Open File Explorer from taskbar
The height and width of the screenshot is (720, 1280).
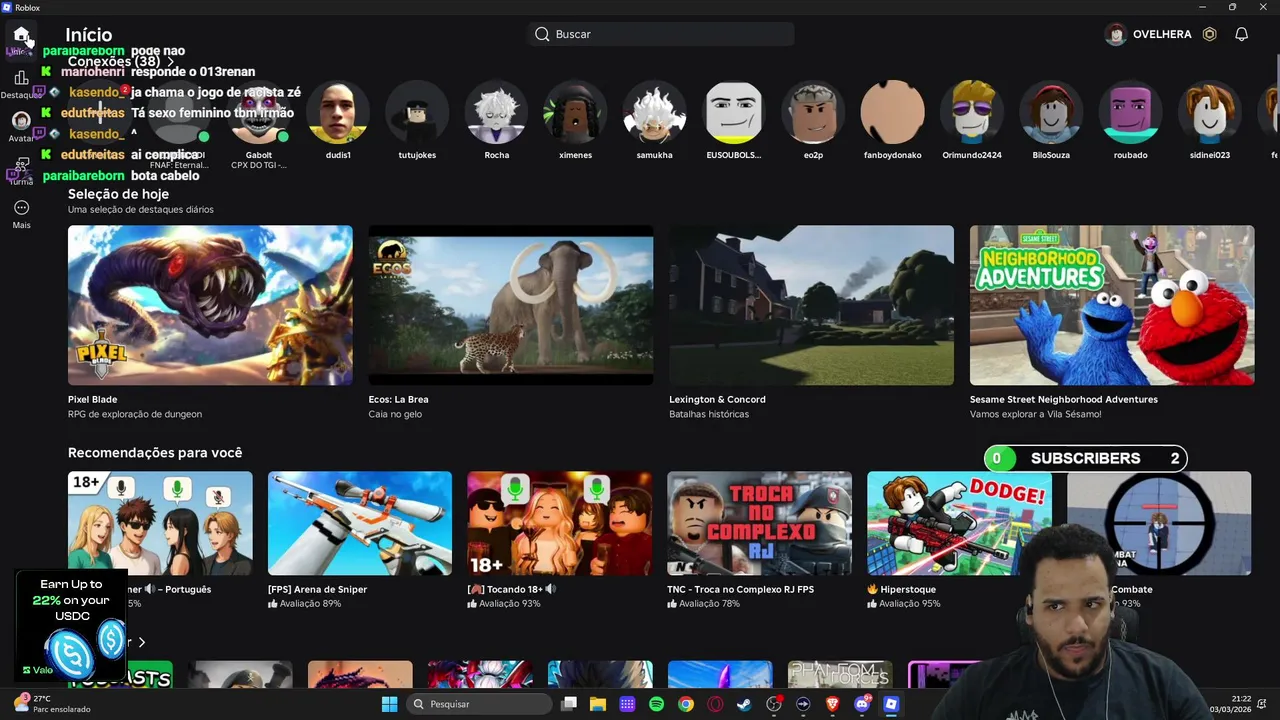[x=598, y=704]
